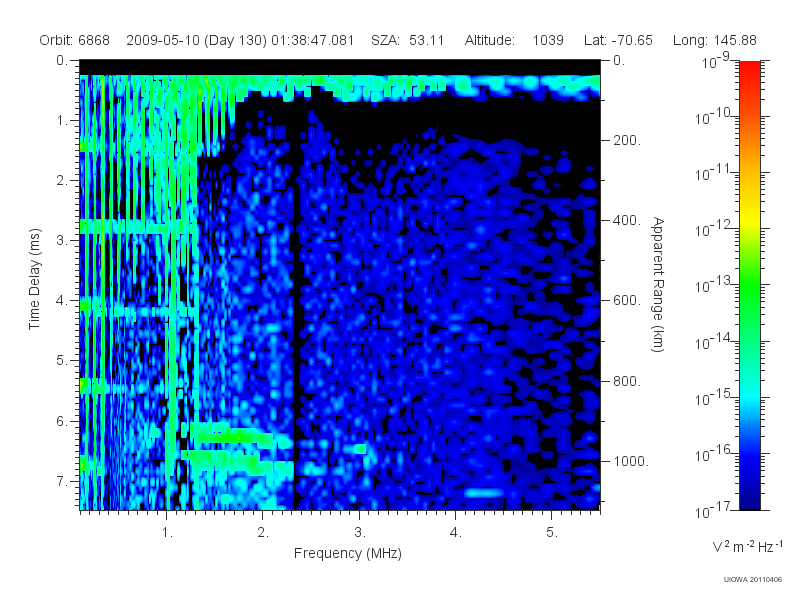
Task: Click the 'Lat: -70.65' text
Action: coord(618,40)
